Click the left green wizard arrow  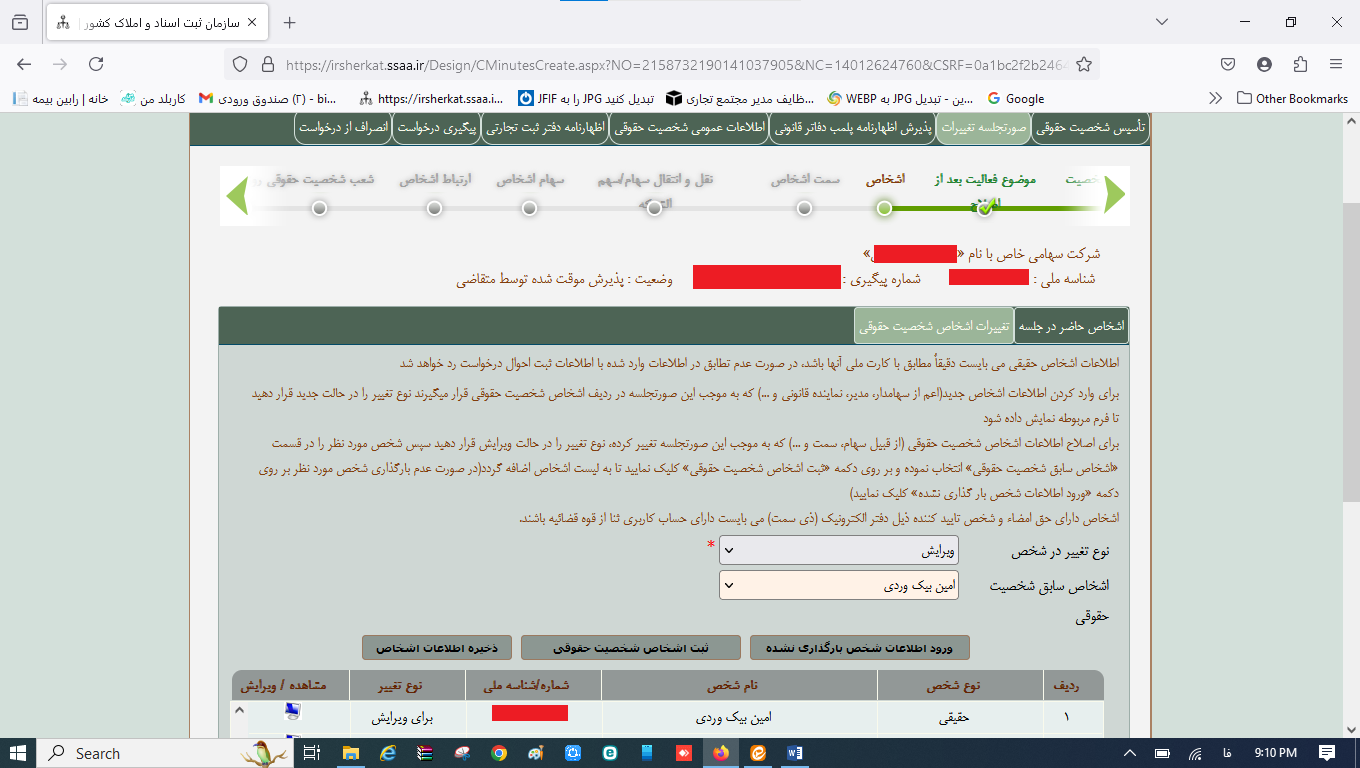coord(237,195)
